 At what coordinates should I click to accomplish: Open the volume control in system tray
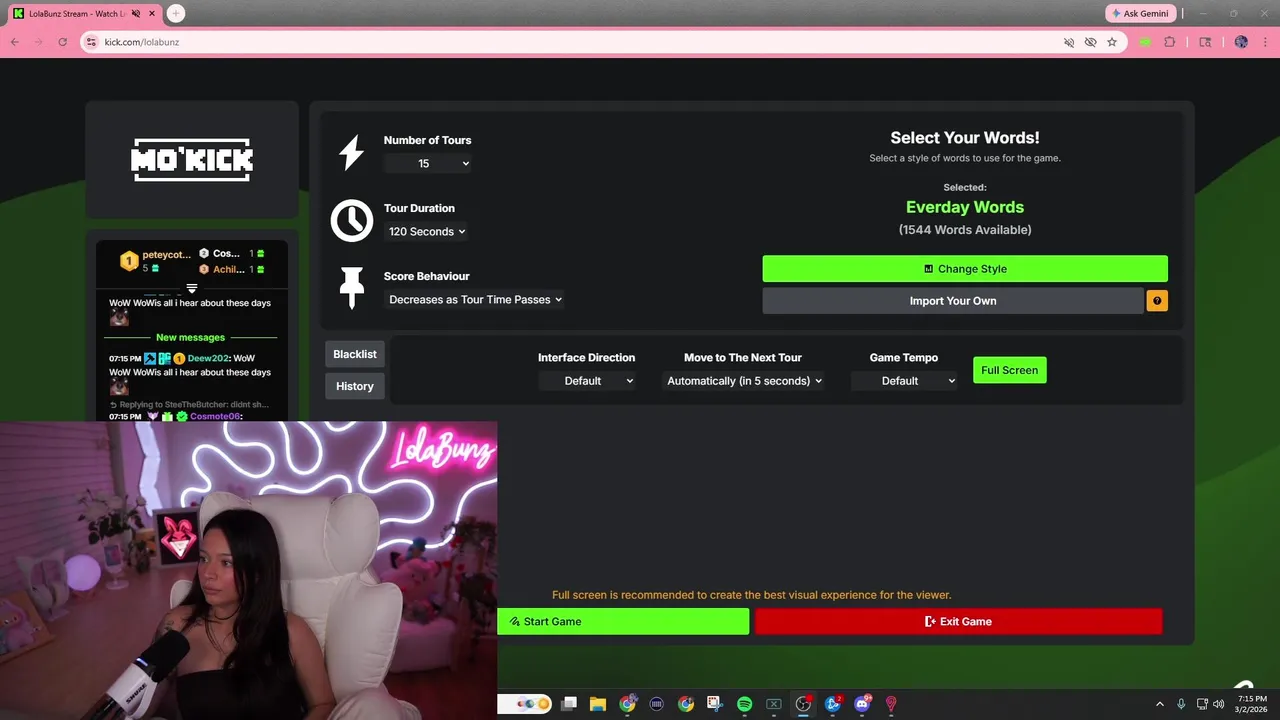[1218, 704]
